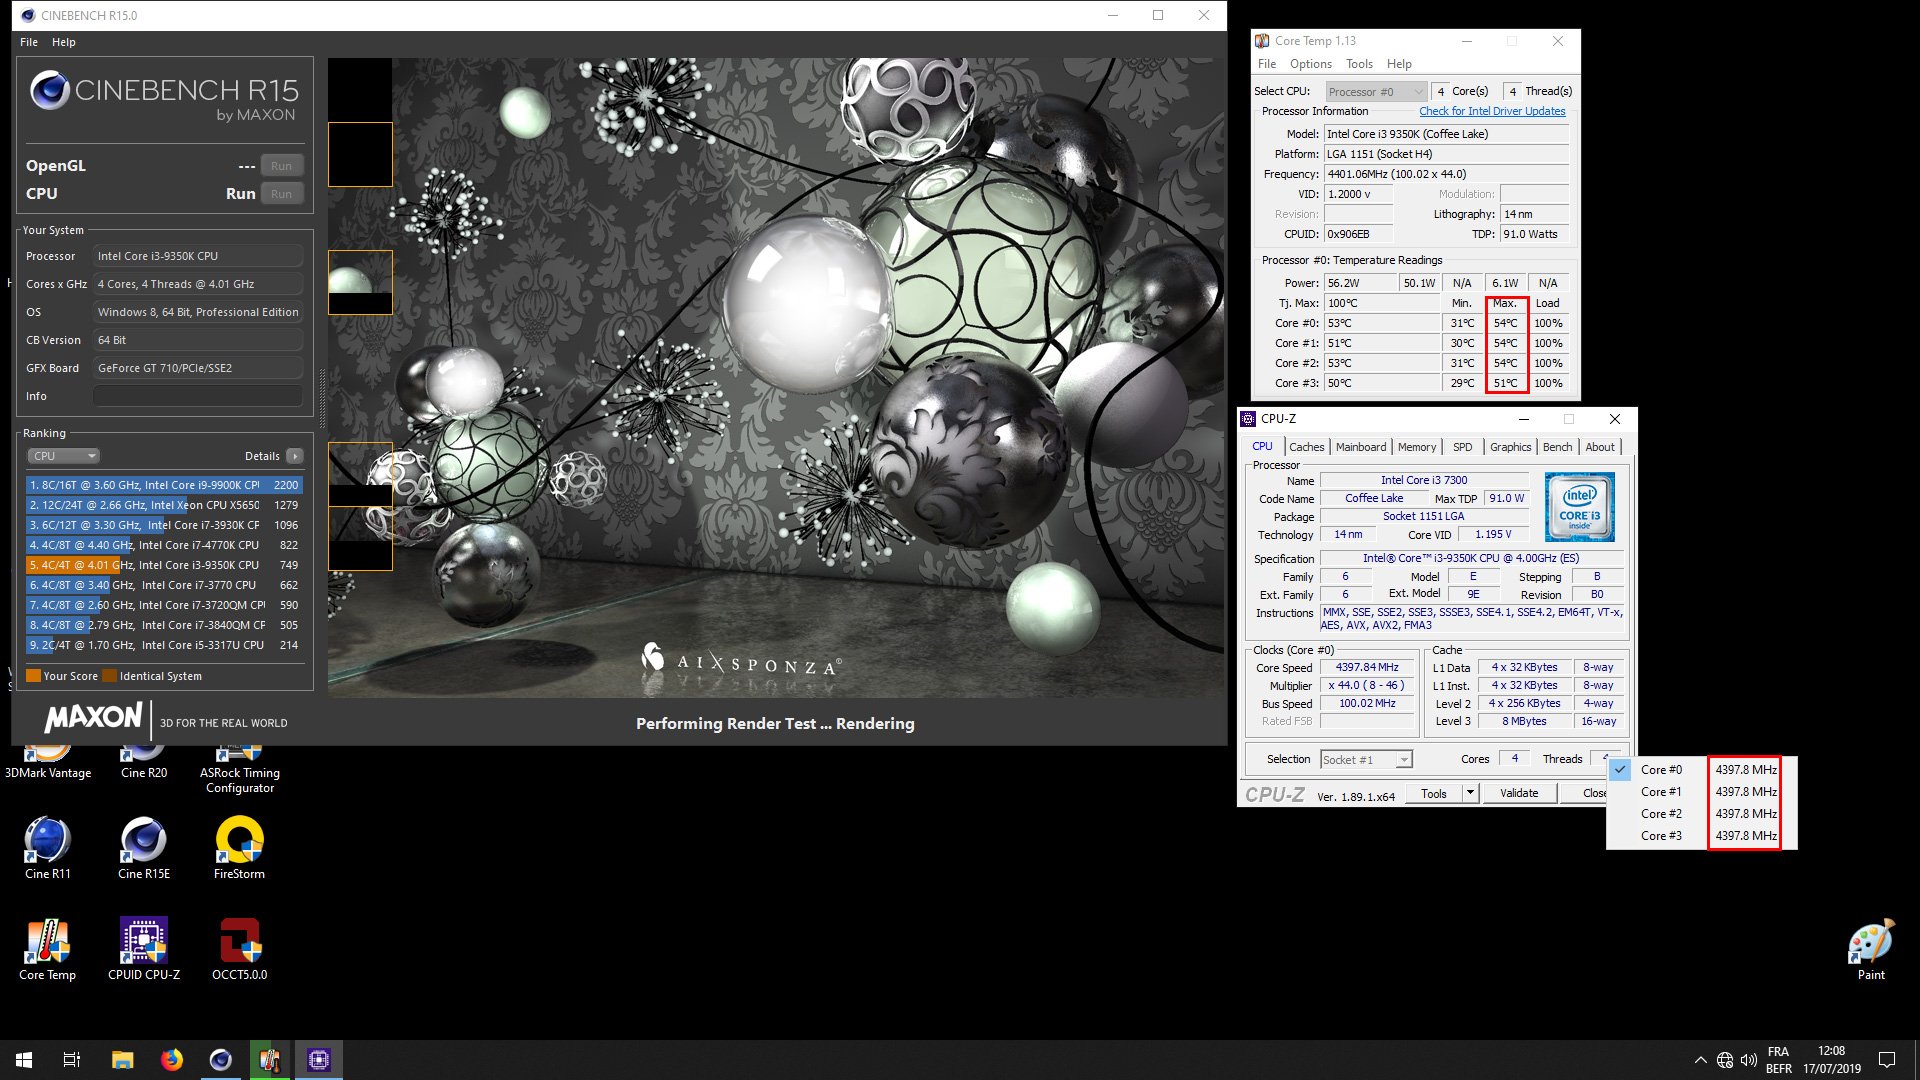This screenshot has height=1080, width=1920.
Task: Switch to CPU-Z SPD tab
Action: click(x=1462, y=447)
